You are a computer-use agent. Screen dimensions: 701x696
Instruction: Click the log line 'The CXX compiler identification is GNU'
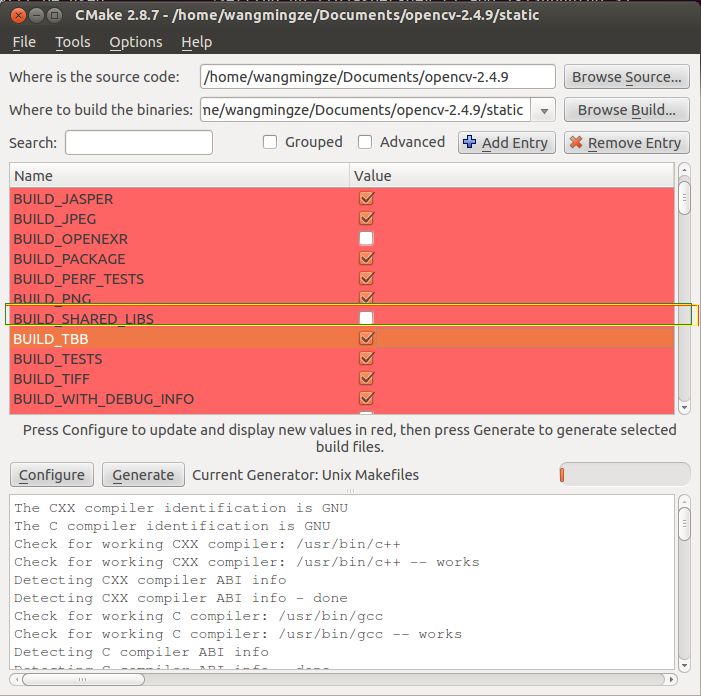pos(181,508)
